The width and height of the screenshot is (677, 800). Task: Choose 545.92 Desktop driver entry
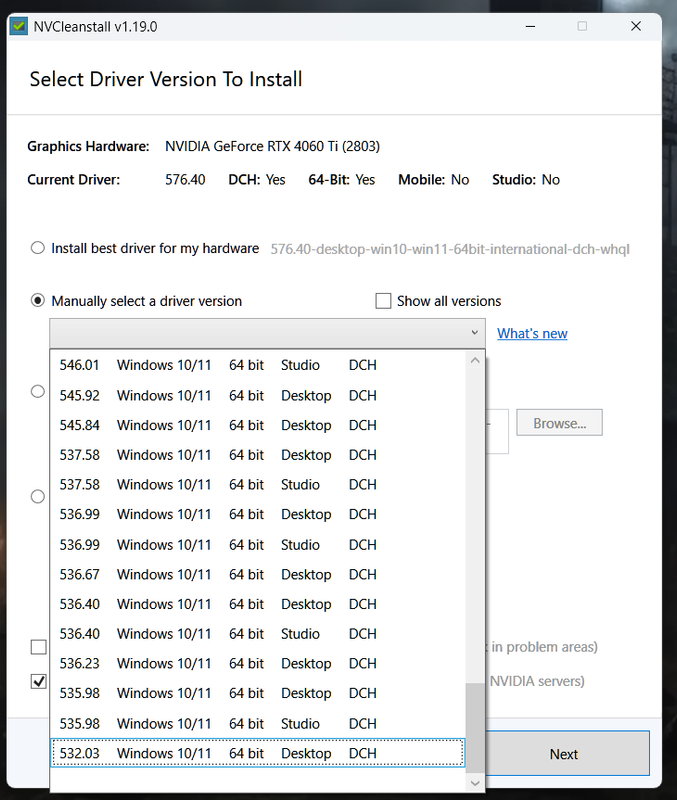tap(258, 395)
